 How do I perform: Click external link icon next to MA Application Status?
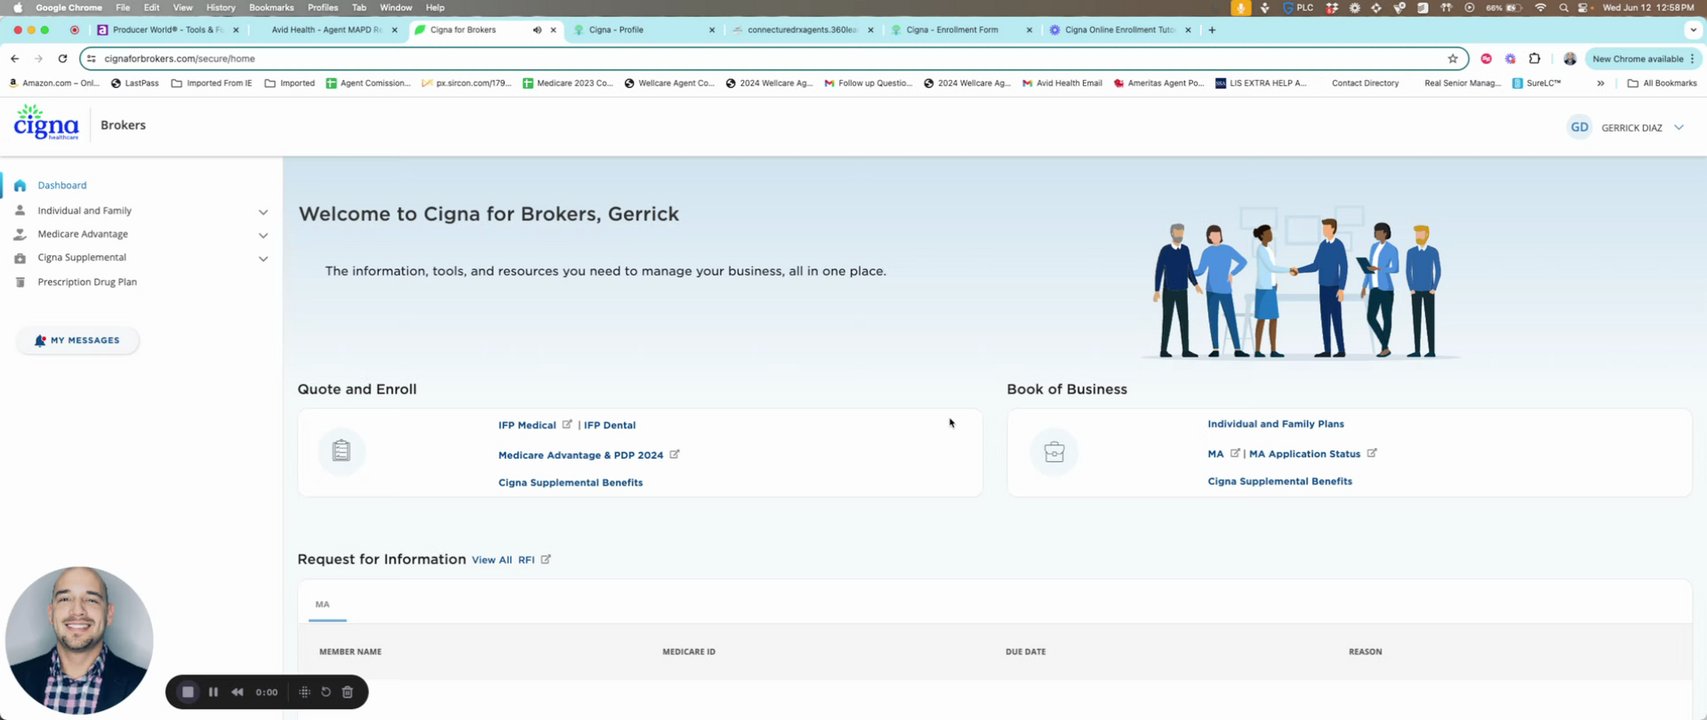(x=1372, y=453)
